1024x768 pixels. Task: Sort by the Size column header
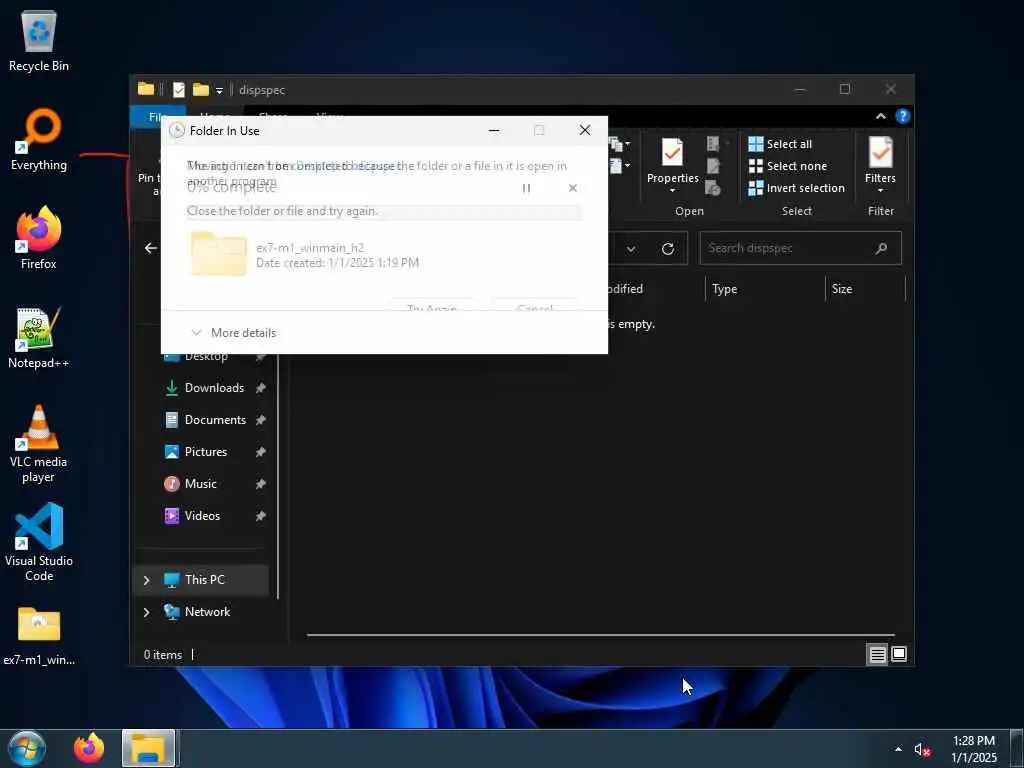866,289
